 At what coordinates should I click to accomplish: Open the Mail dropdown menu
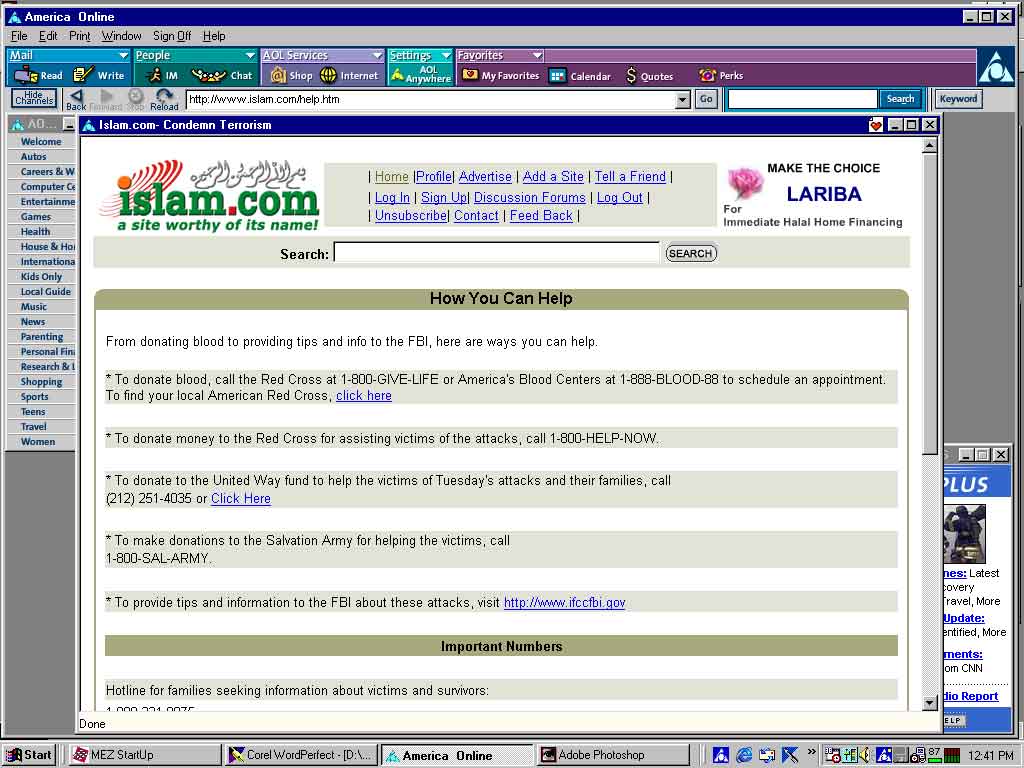click(x=69, y=56)
